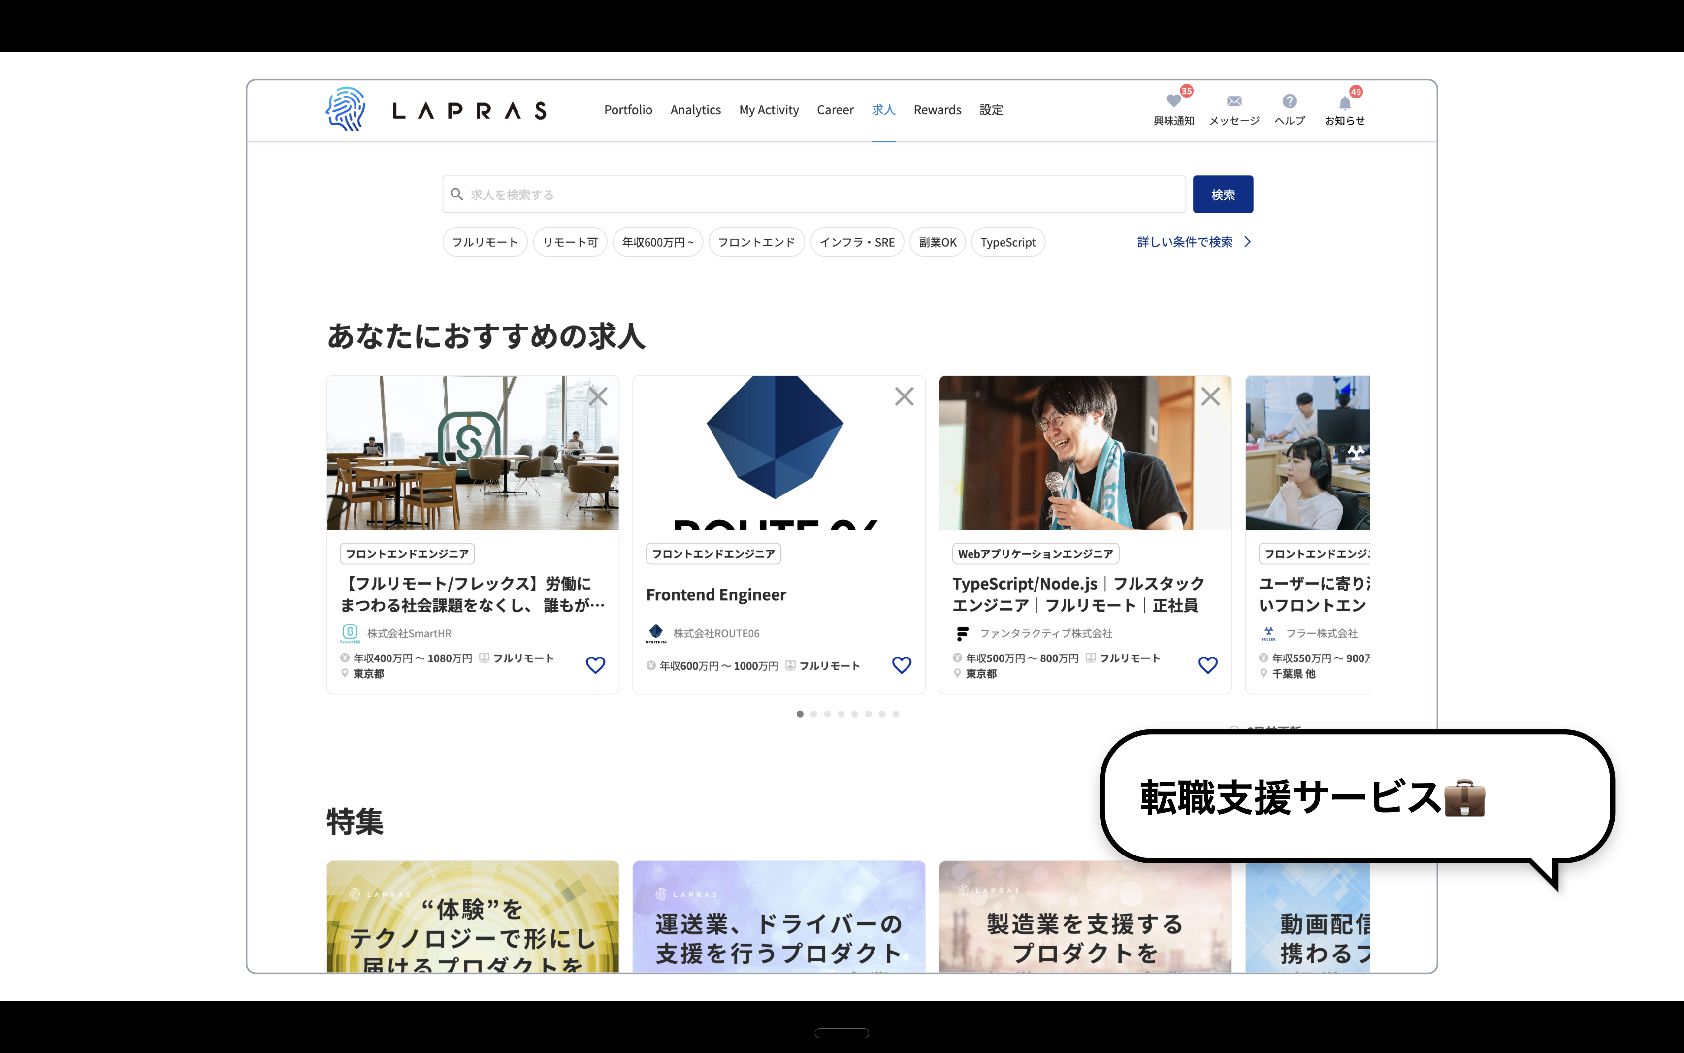The height and width of the screenshot is (1053, 1684).
Task: Click the 求人を検索する search field
Action: (814, 194)
